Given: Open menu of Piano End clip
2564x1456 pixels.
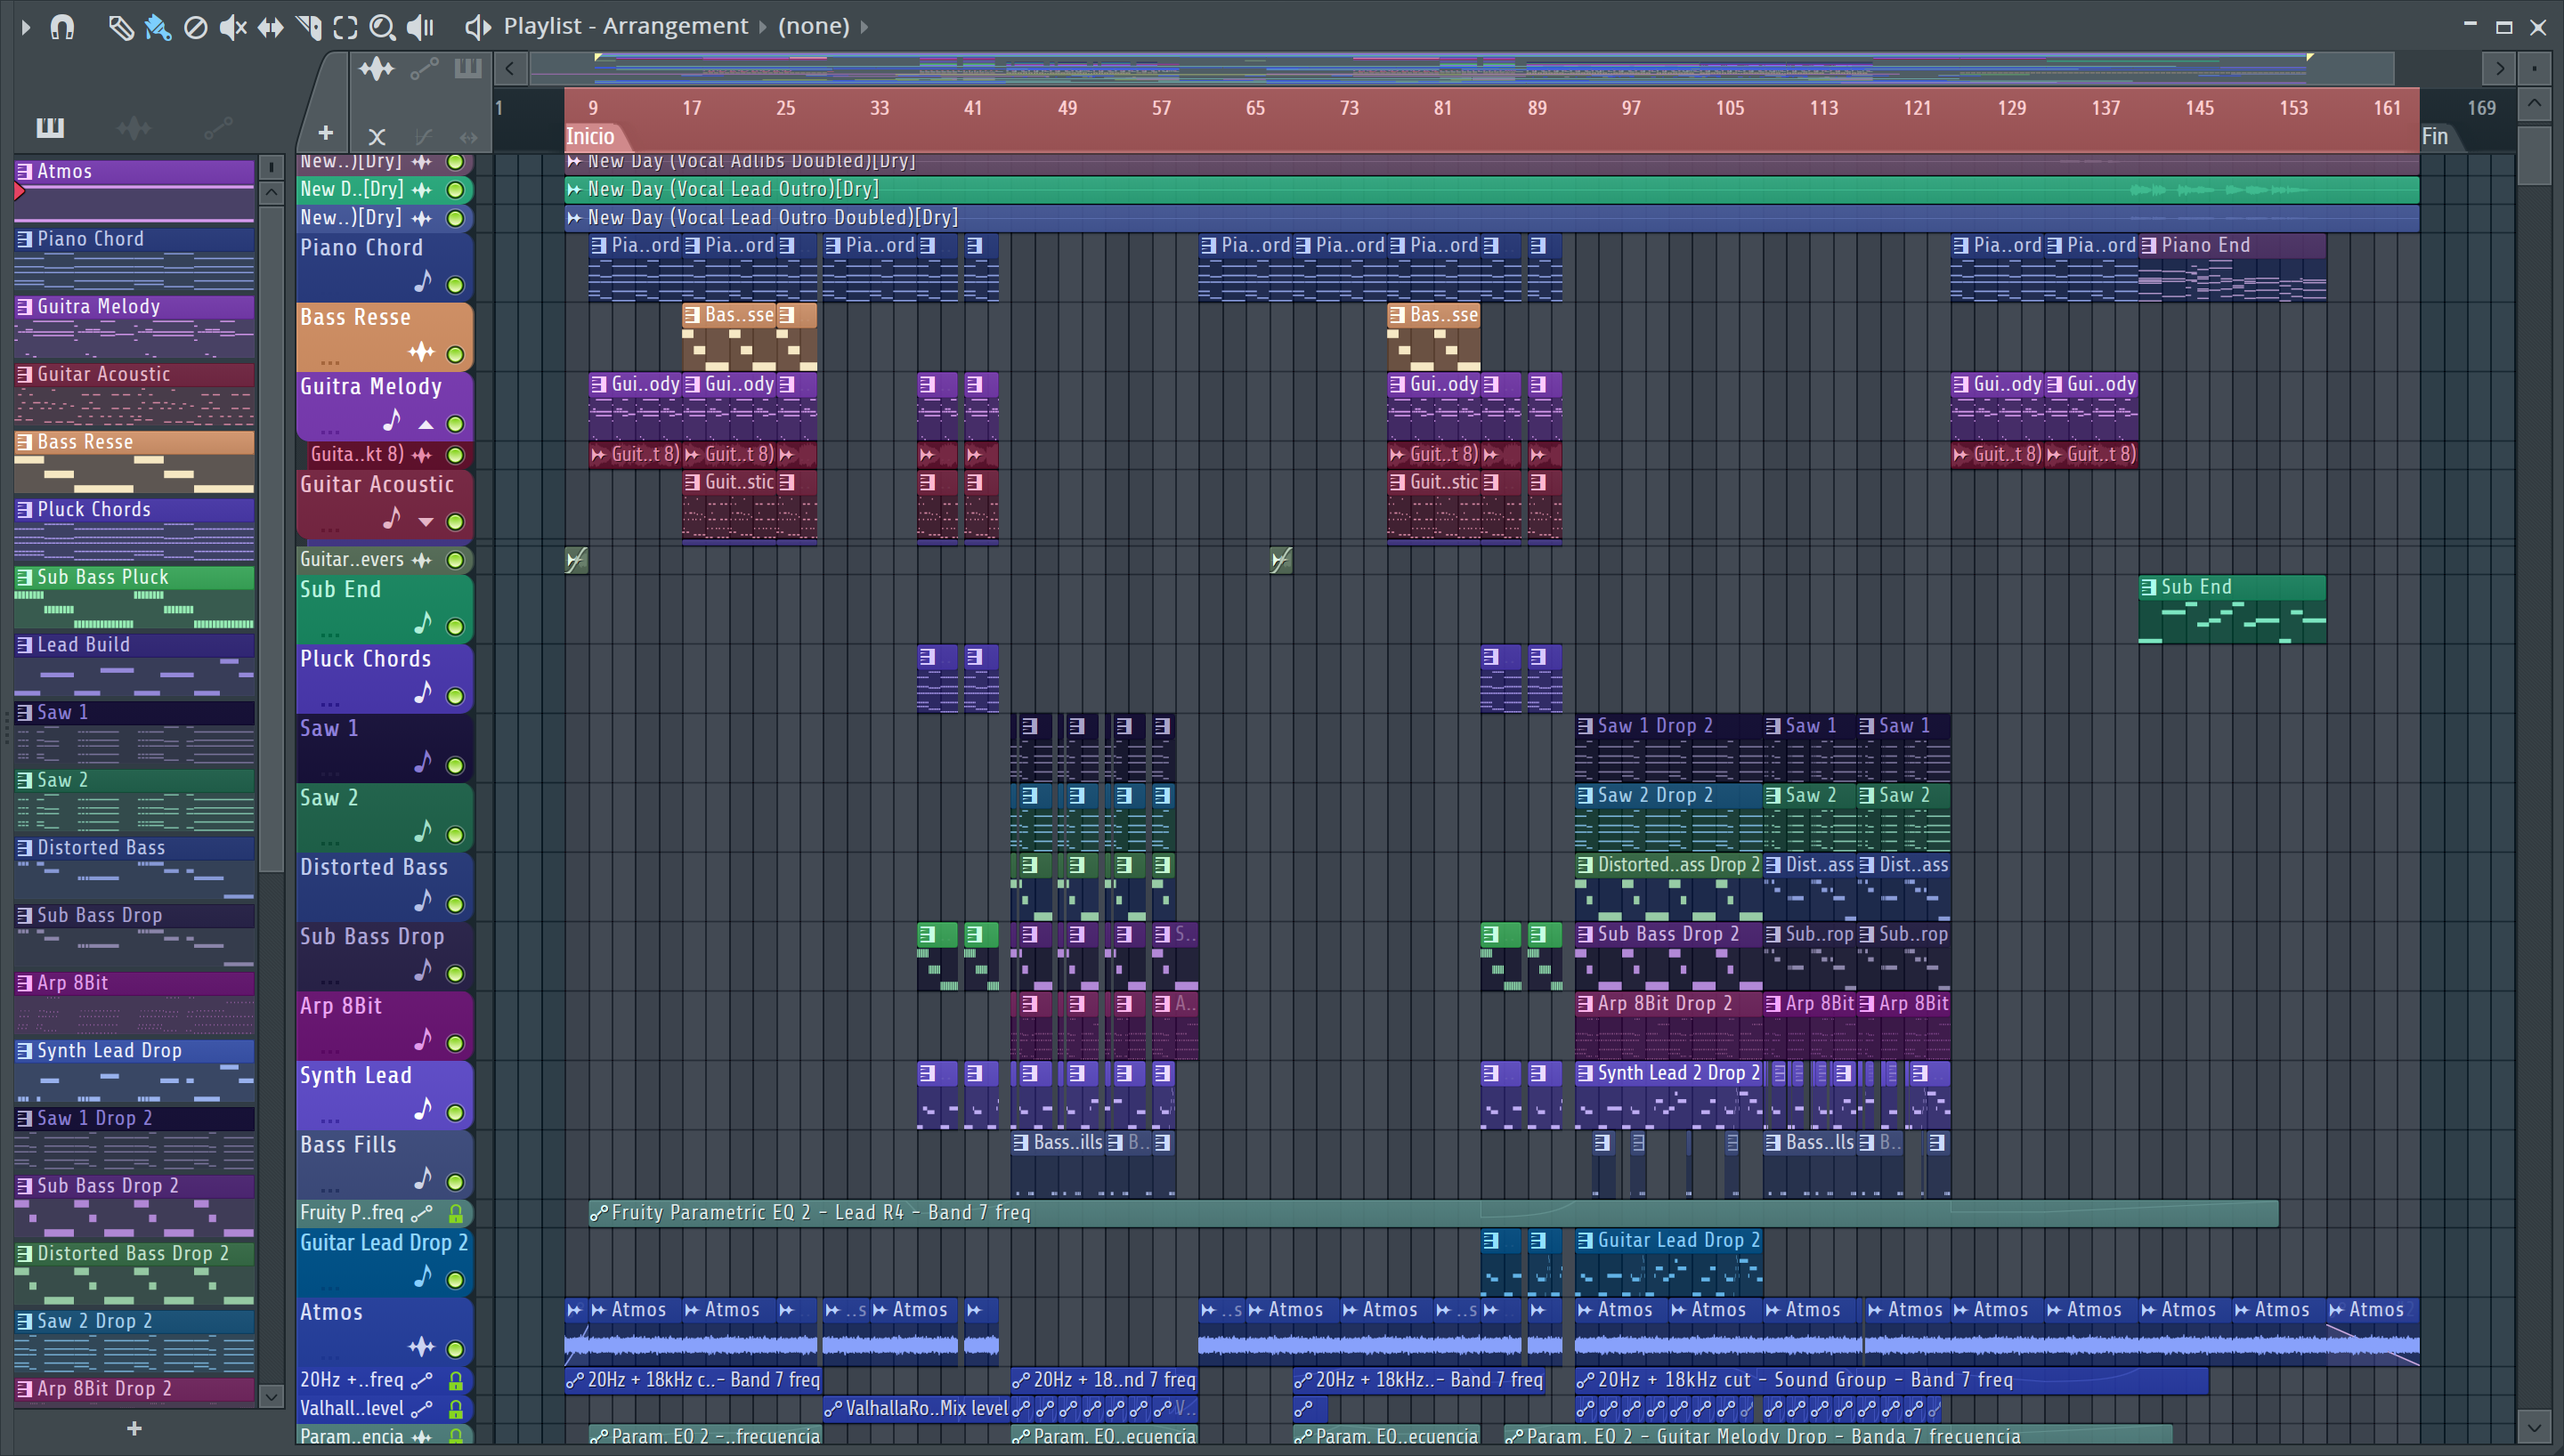Looking at the screenshot, I should [2148, 246].
